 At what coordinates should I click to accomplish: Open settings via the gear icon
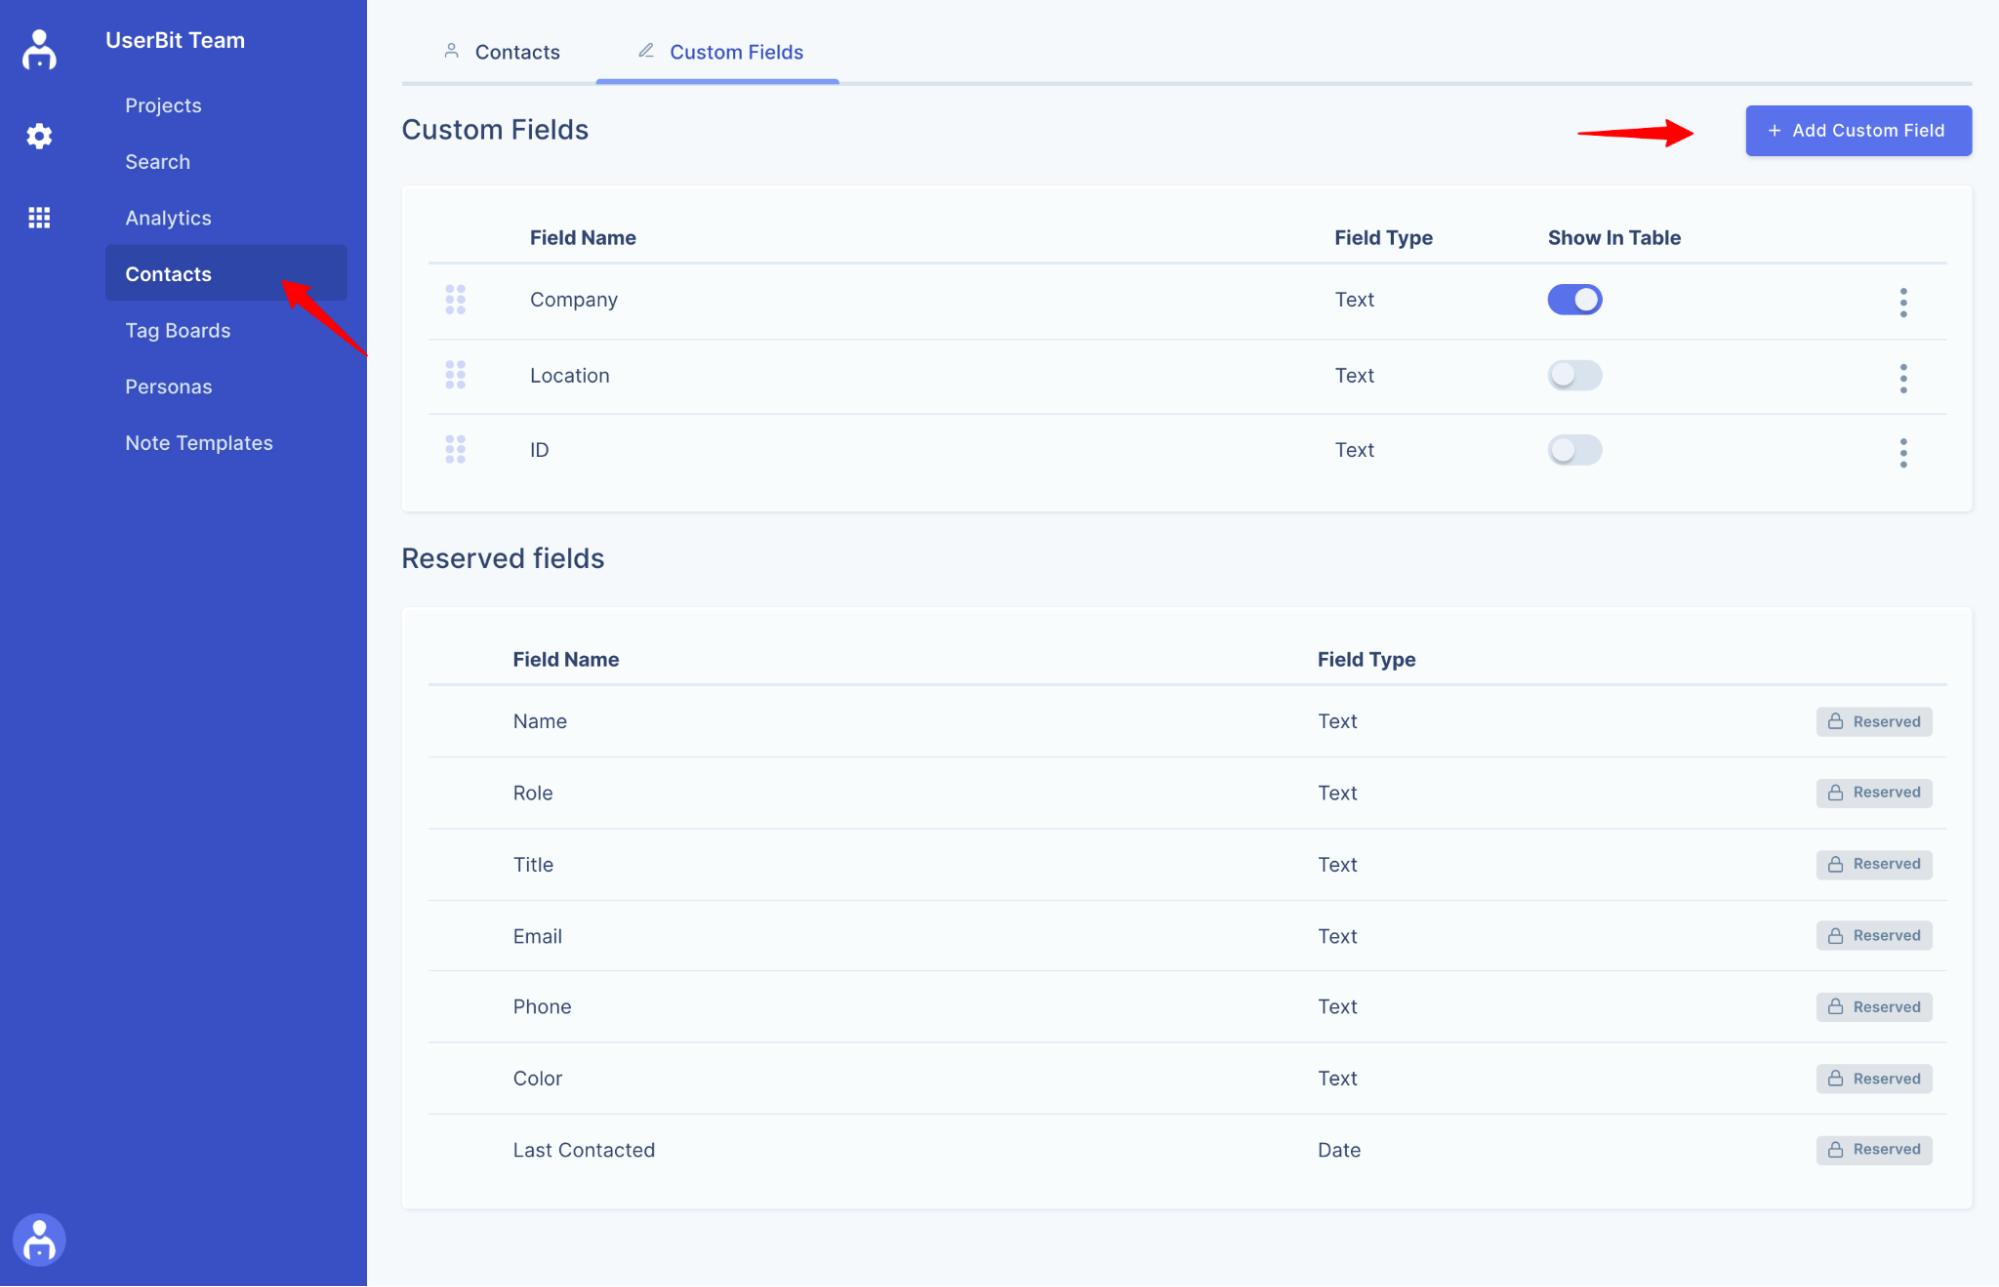[x=39, y=136]
